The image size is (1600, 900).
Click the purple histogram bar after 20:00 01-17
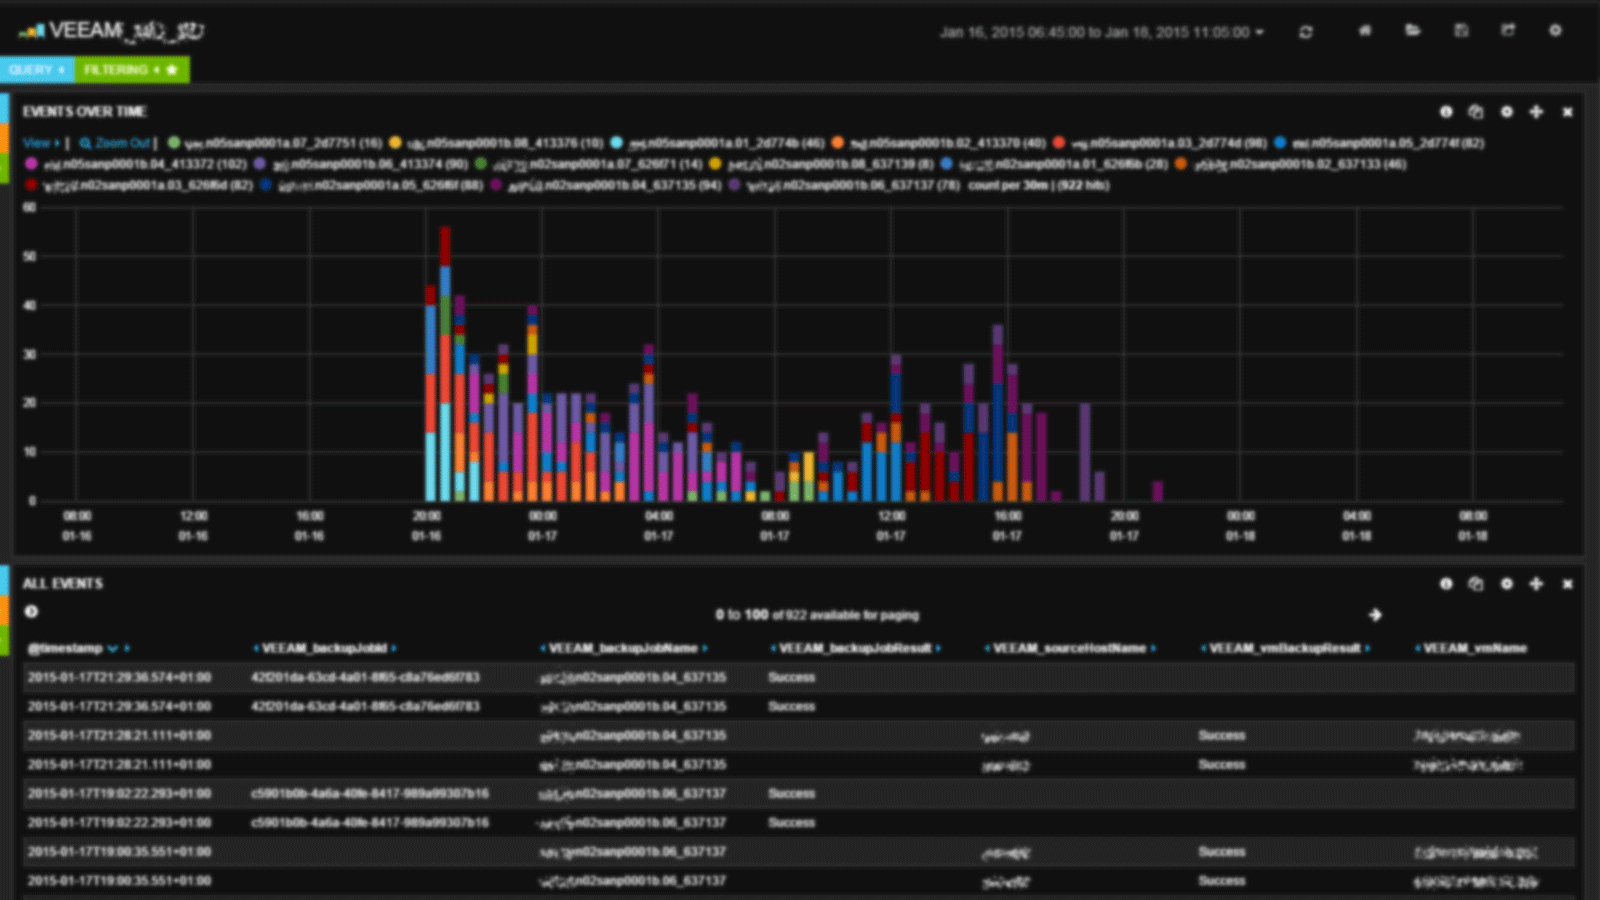point(1157,491)
